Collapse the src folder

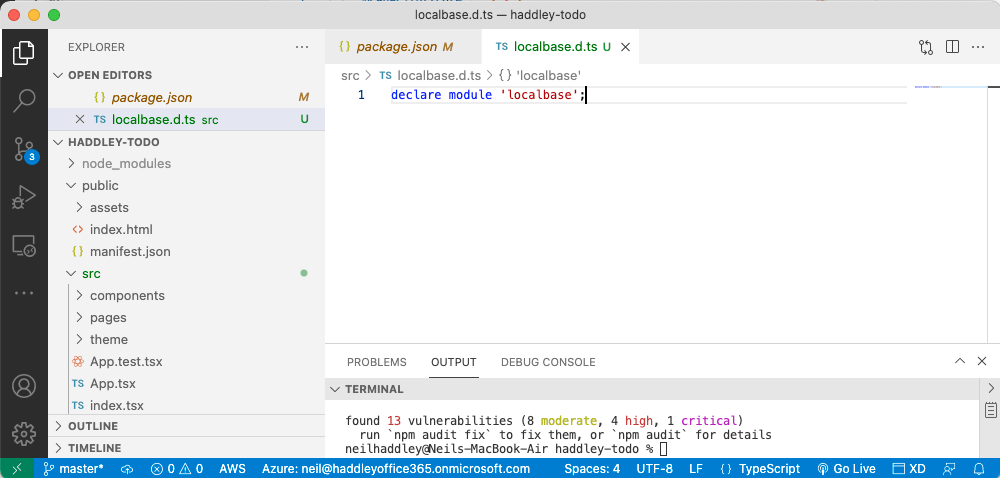(91, 273)
